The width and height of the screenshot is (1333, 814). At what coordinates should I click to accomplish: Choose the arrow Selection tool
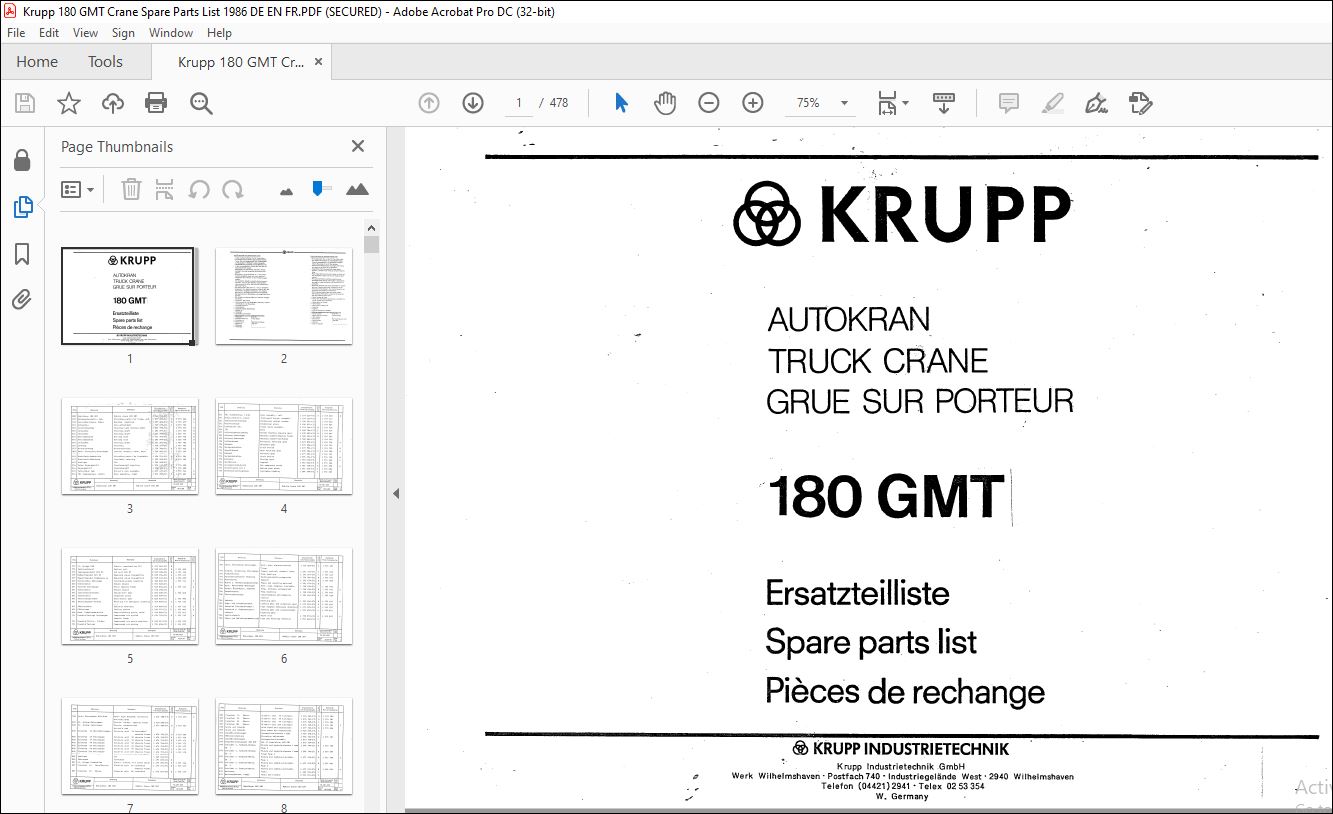(x=621, y=103)
